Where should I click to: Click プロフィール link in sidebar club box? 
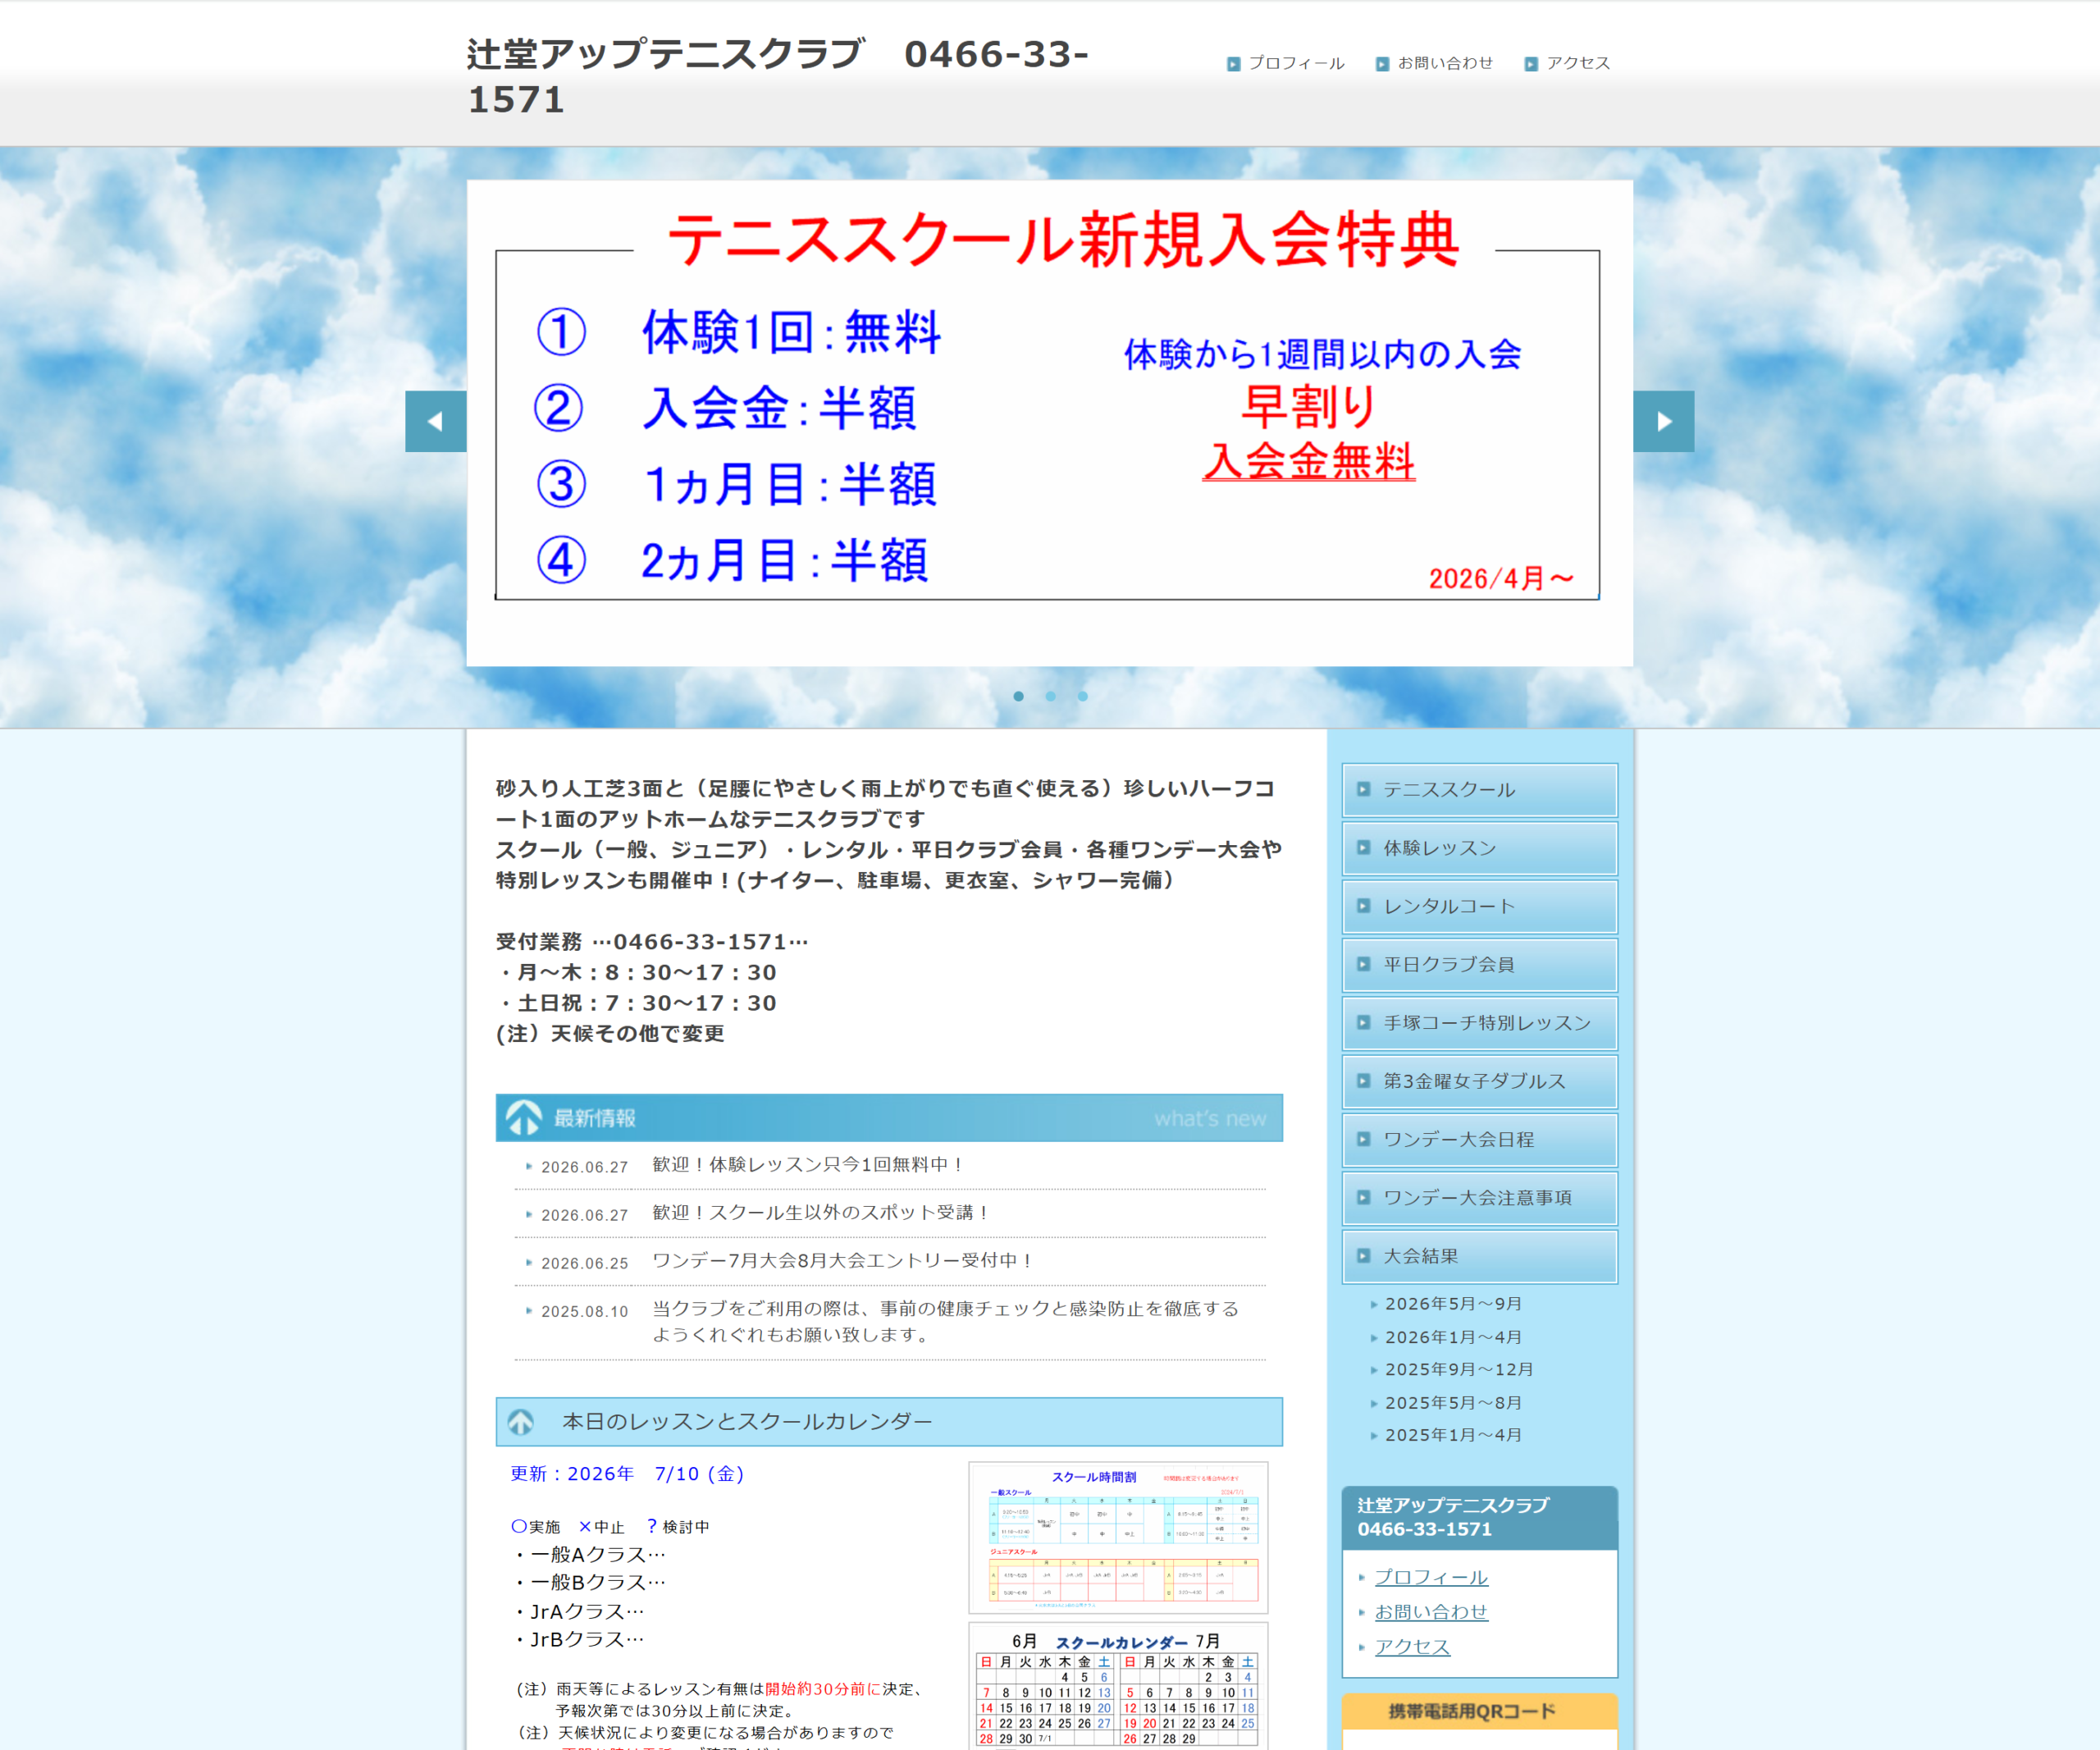(x=1431, y=1577)
